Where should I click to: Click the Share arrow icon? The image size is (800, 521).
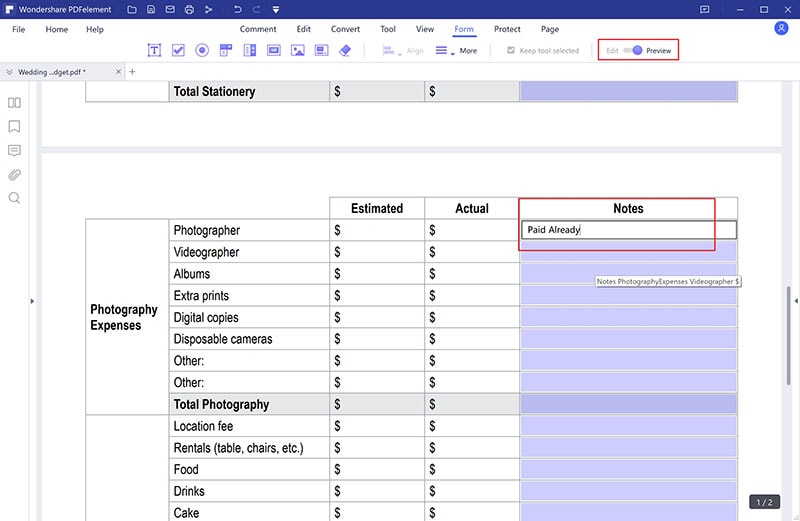point(208,9)
